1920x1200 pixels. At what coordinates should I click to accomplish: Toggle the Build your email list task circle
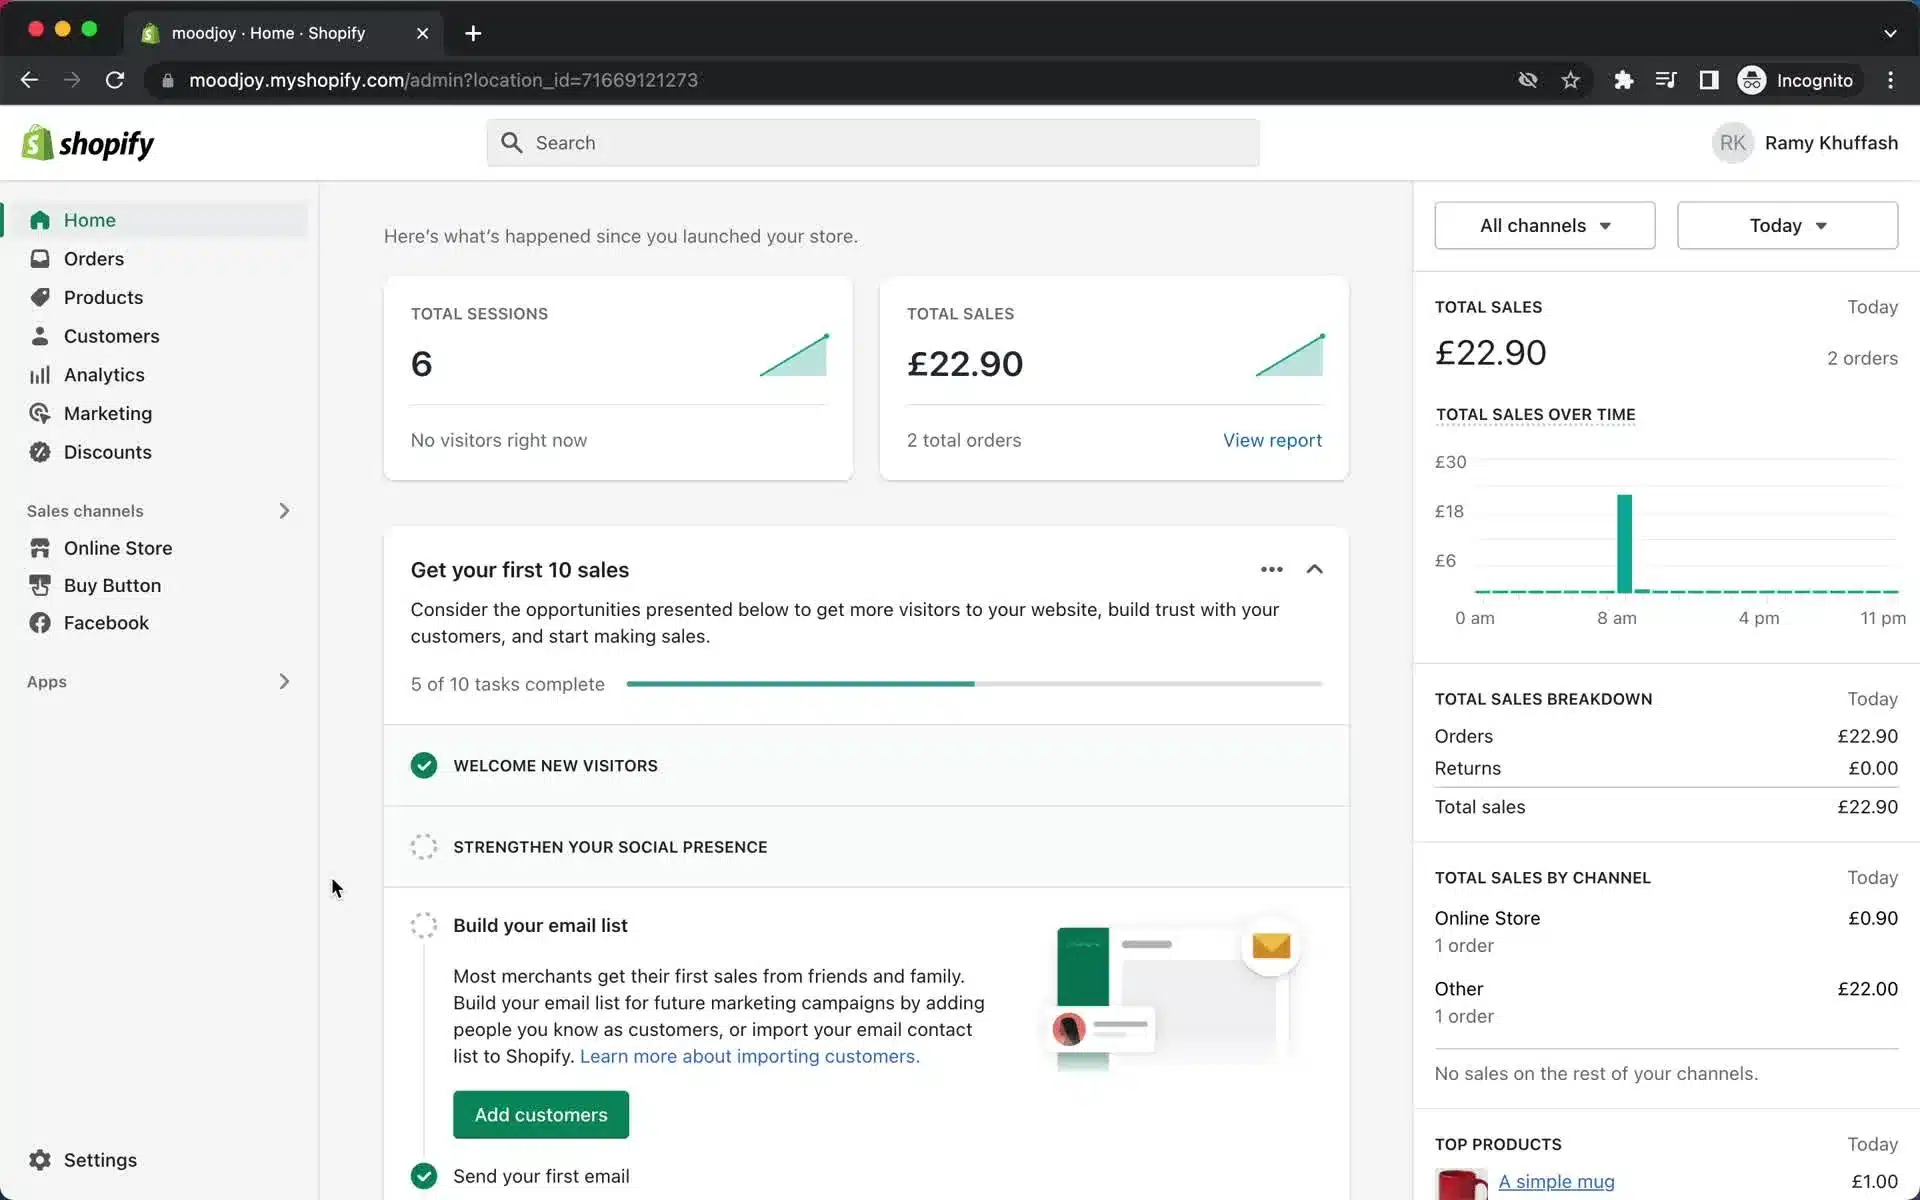click(423, 925)
